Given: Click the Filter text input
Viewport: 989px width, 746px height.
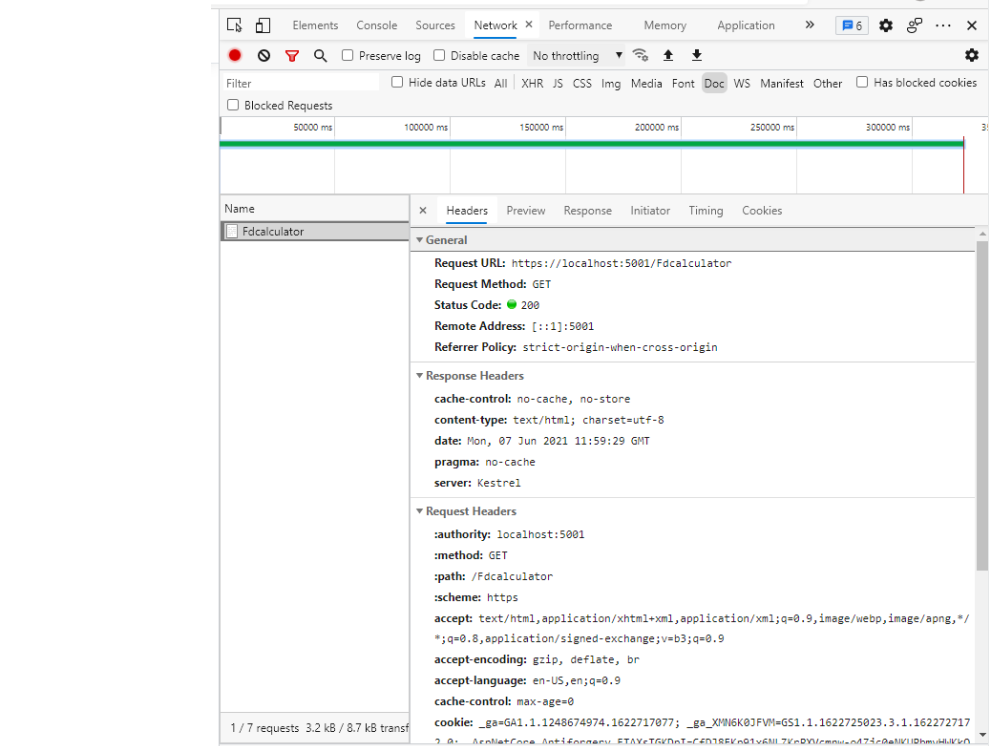Looking at the screenshot, I should pos(300,83).
